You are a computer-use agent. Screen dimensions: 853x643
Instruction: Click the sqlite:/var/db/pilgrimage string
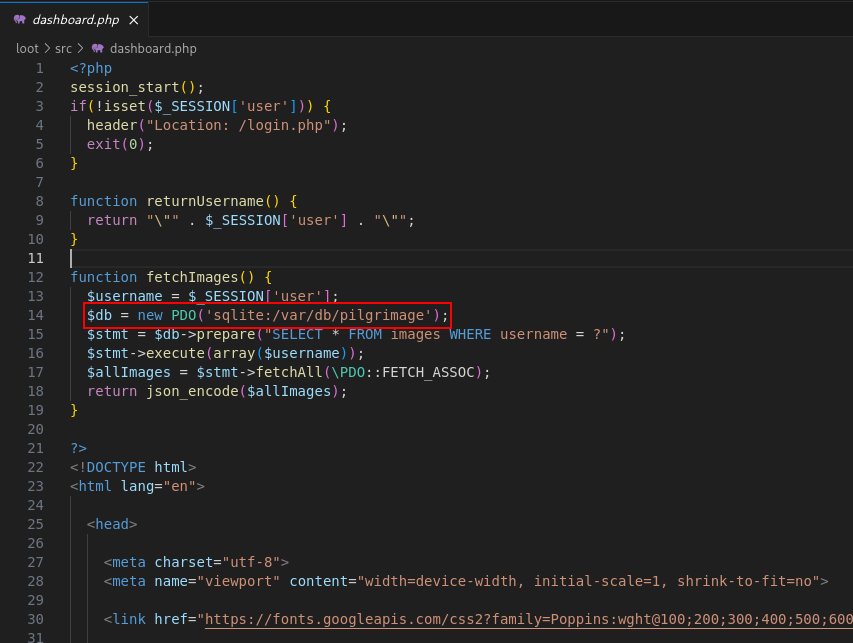tap(318, 316)
